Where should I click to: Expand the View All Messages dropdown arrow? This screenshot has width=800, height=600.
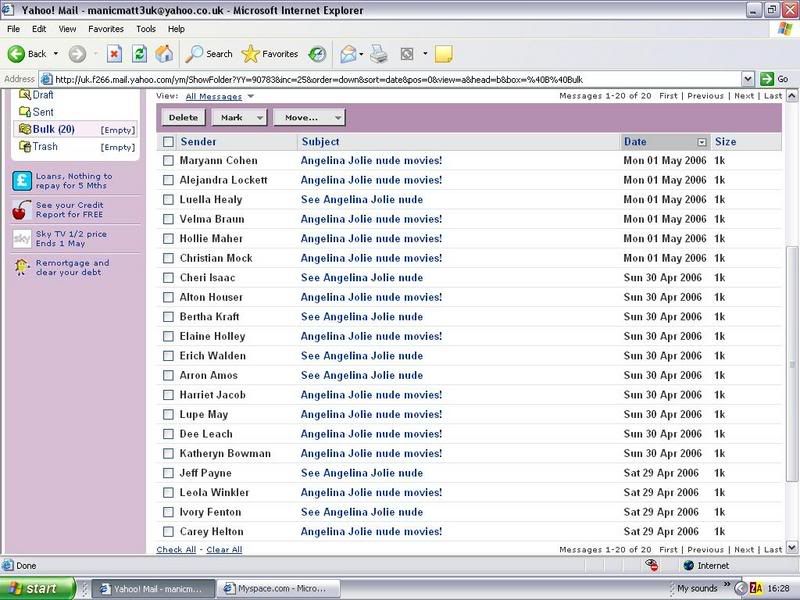(x=251, y=96)
